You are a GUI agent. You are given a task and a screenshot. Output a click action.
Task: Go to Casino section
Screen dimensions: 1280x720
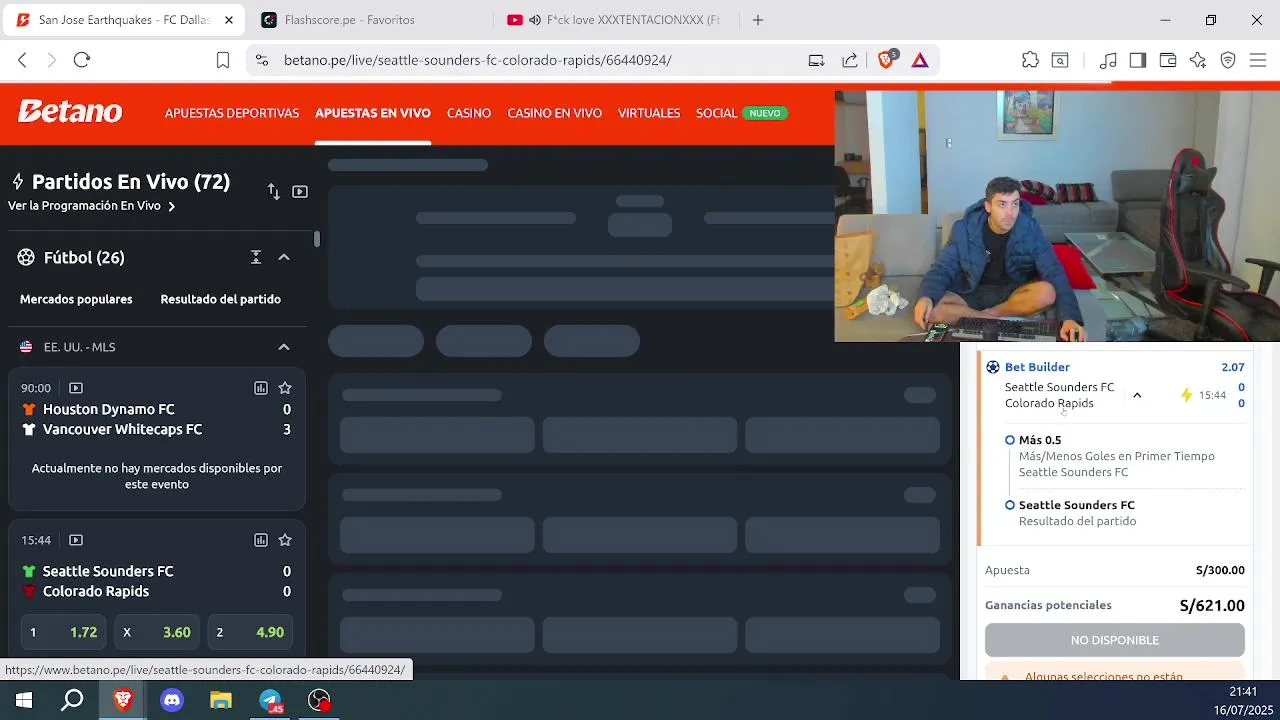point(469,113)
